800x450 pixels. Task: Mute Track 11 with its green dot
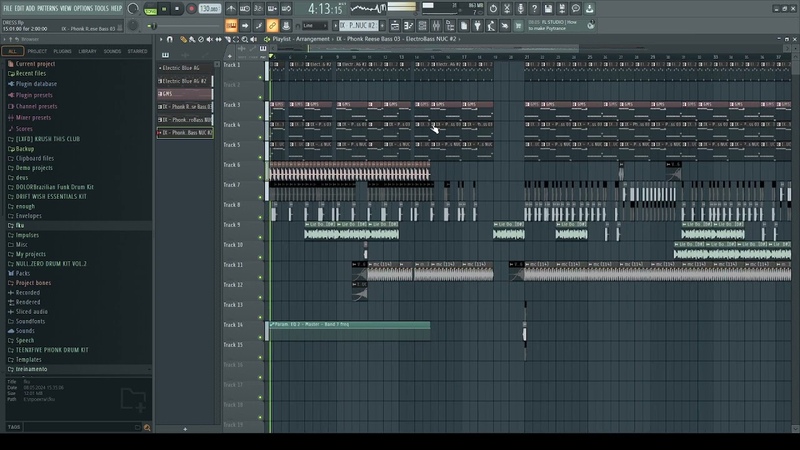pos(260,278)
